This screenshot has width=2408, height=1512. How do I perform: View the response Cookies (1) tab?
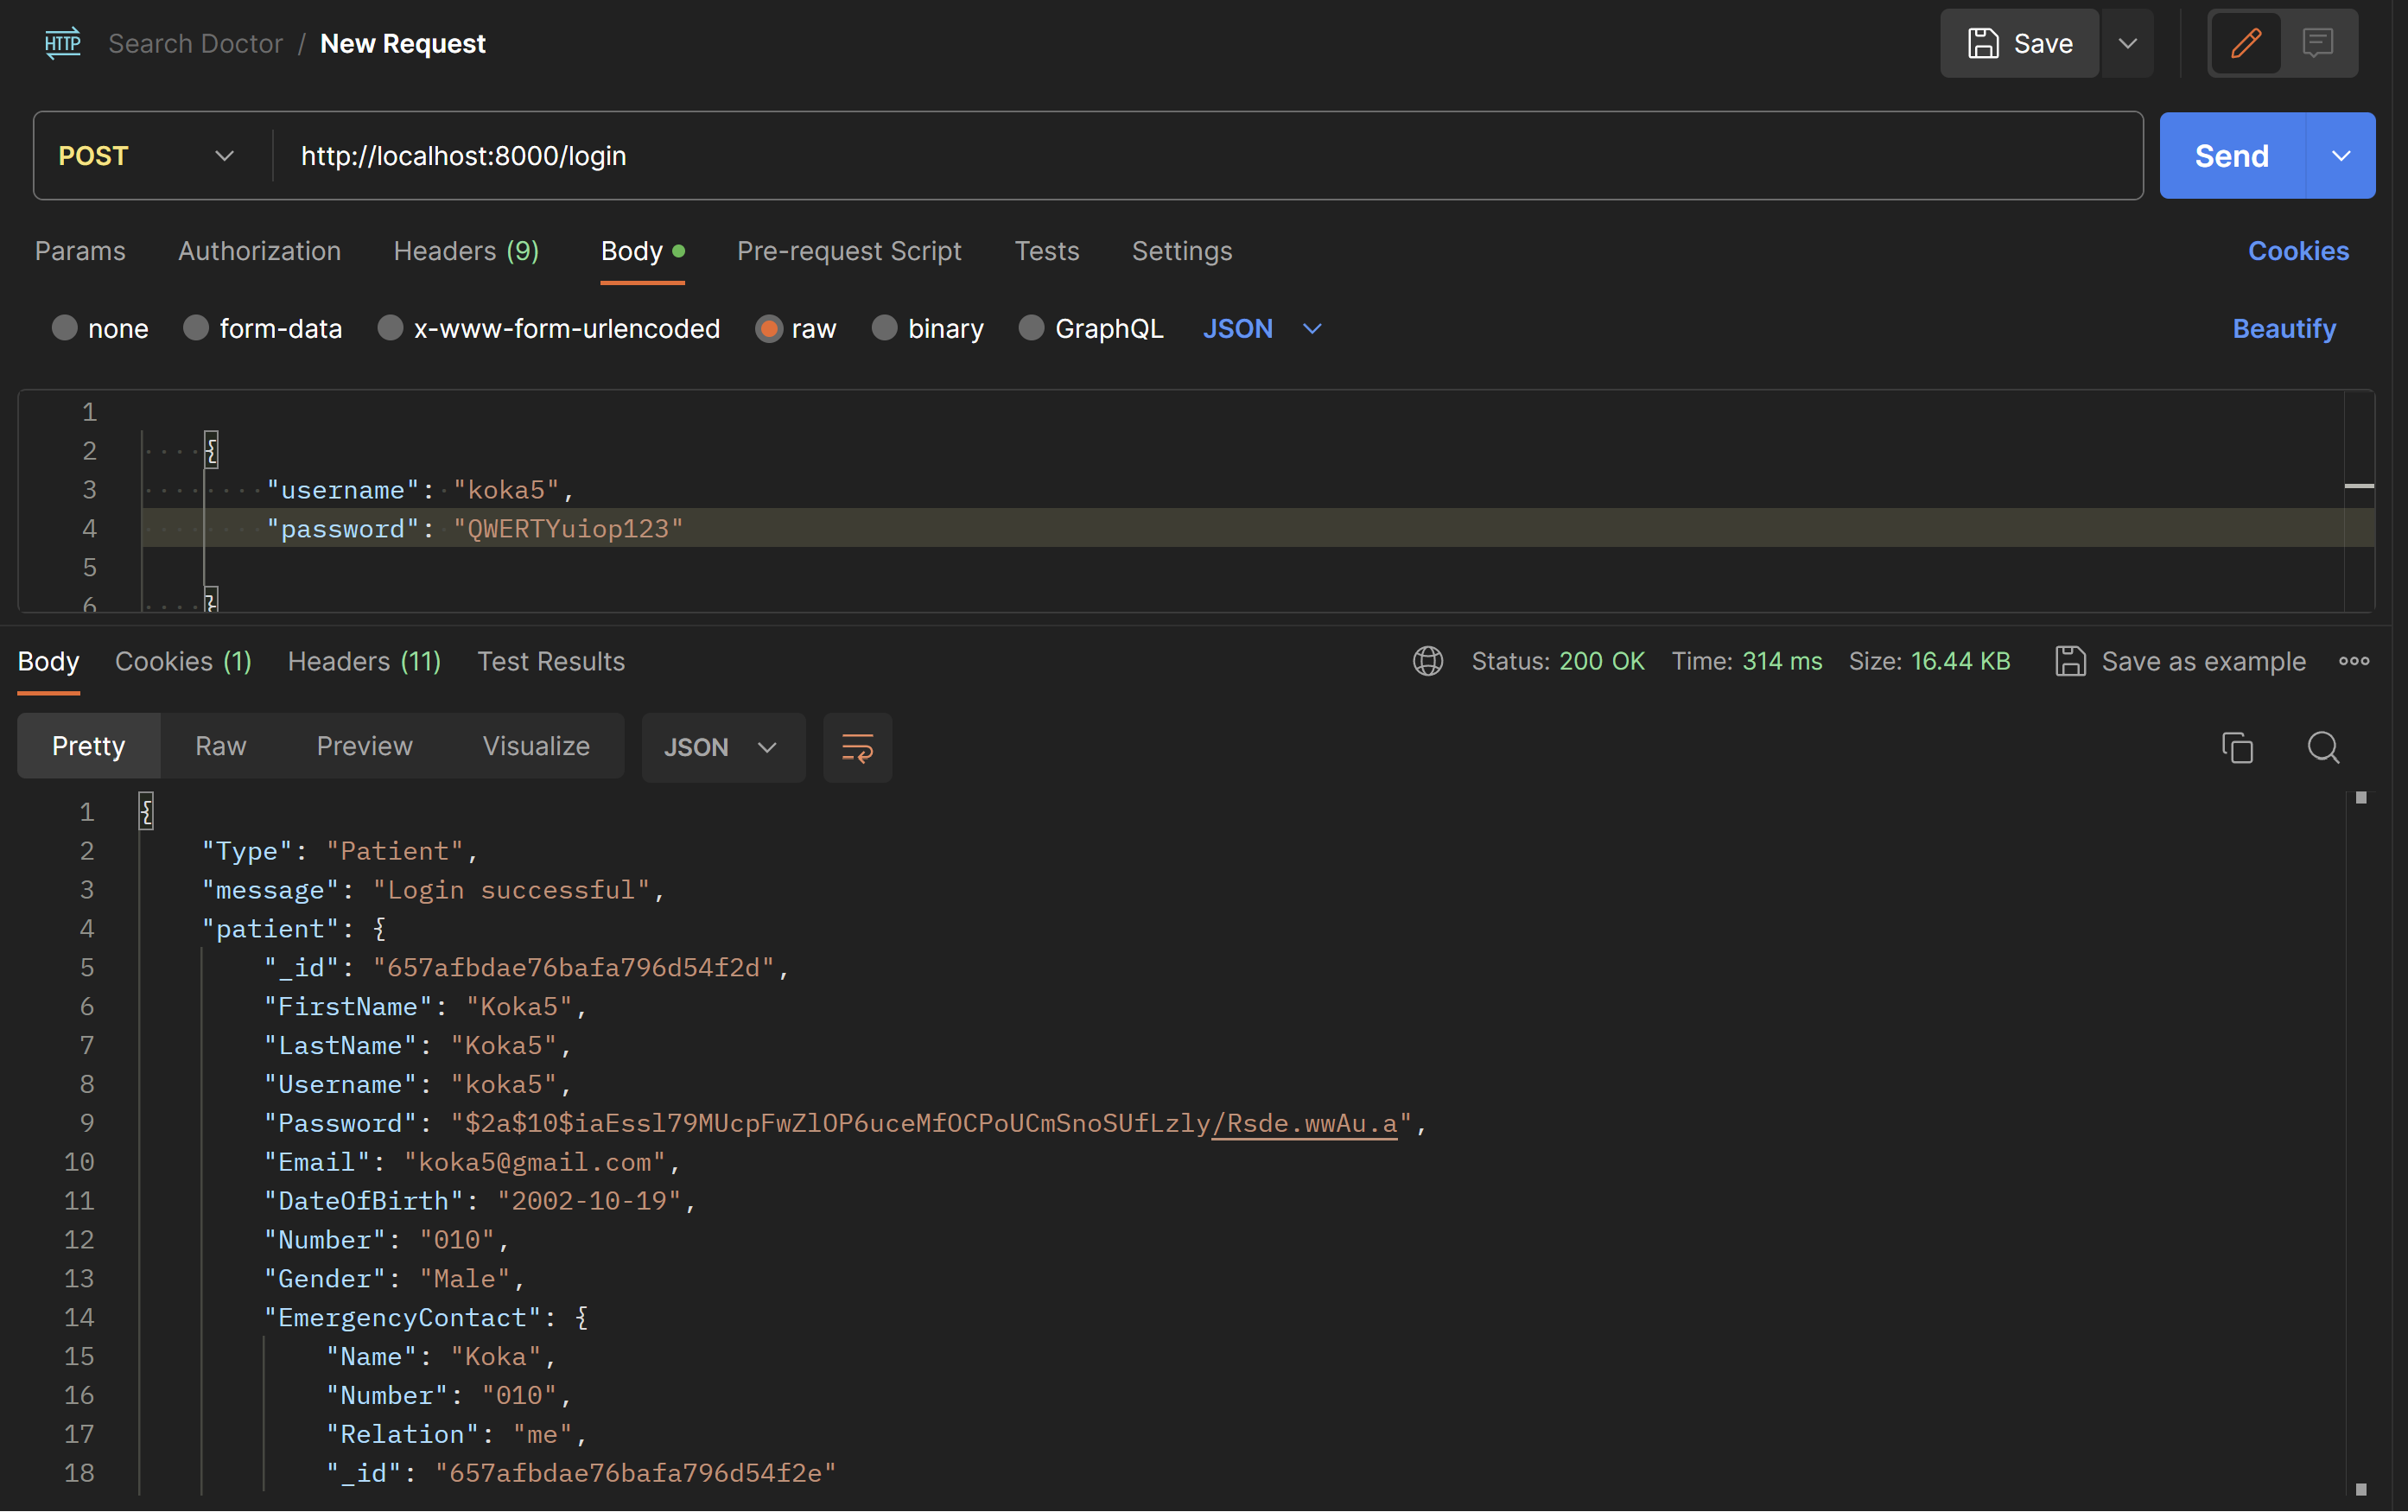click(183, 661)
